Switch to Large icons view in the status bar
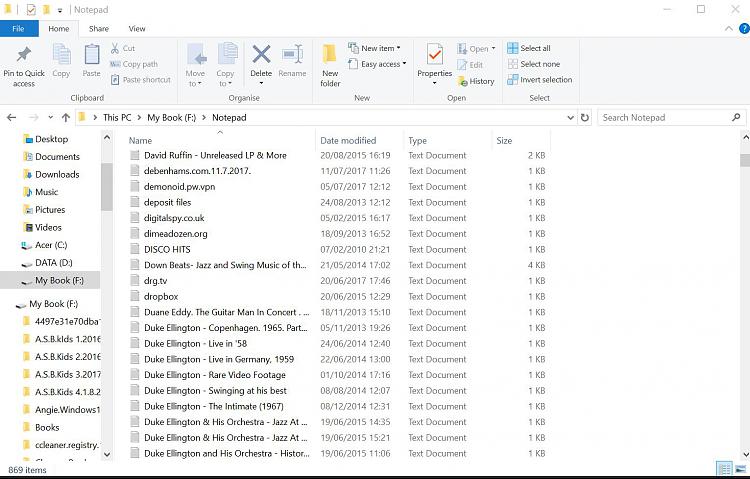750x479 pixels. point(740,468)
